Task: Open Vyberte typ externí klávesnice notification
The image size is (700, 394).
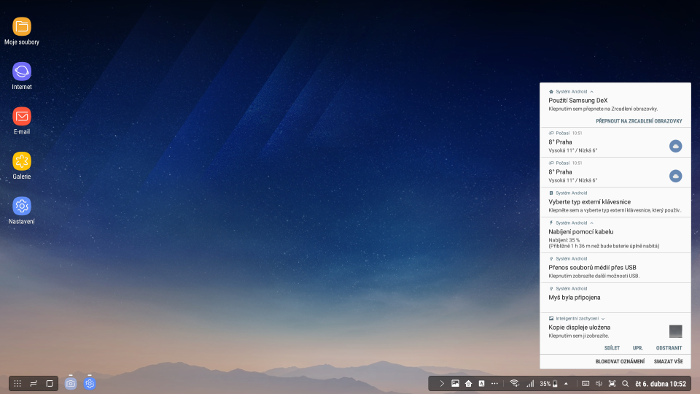Action: point(615,202)
